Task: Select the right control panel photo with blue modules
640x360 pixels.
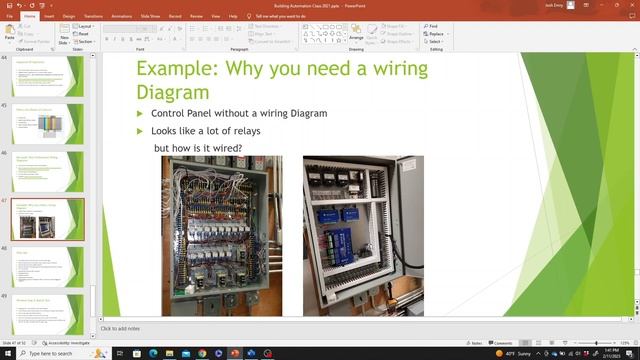Action: 363,236
